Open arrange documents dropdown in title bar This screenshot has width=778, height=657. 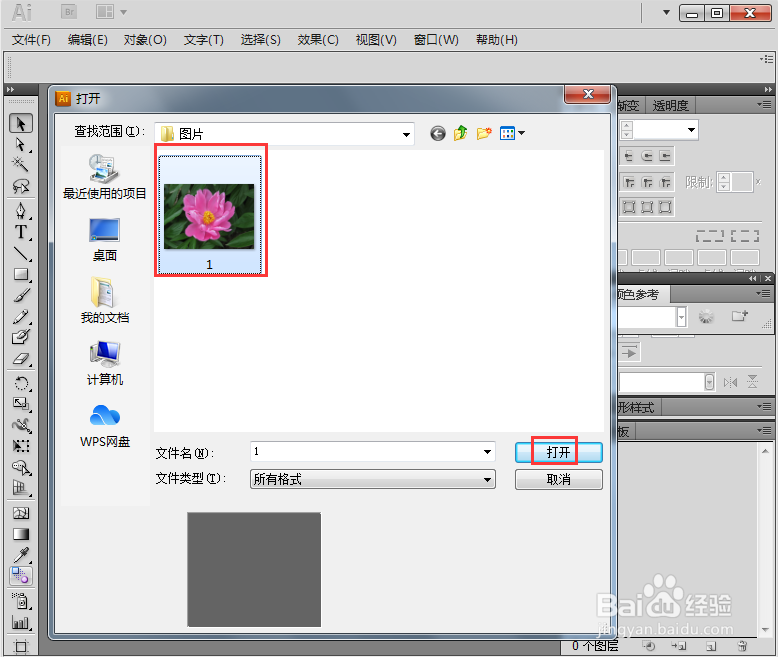click(111, 11)
